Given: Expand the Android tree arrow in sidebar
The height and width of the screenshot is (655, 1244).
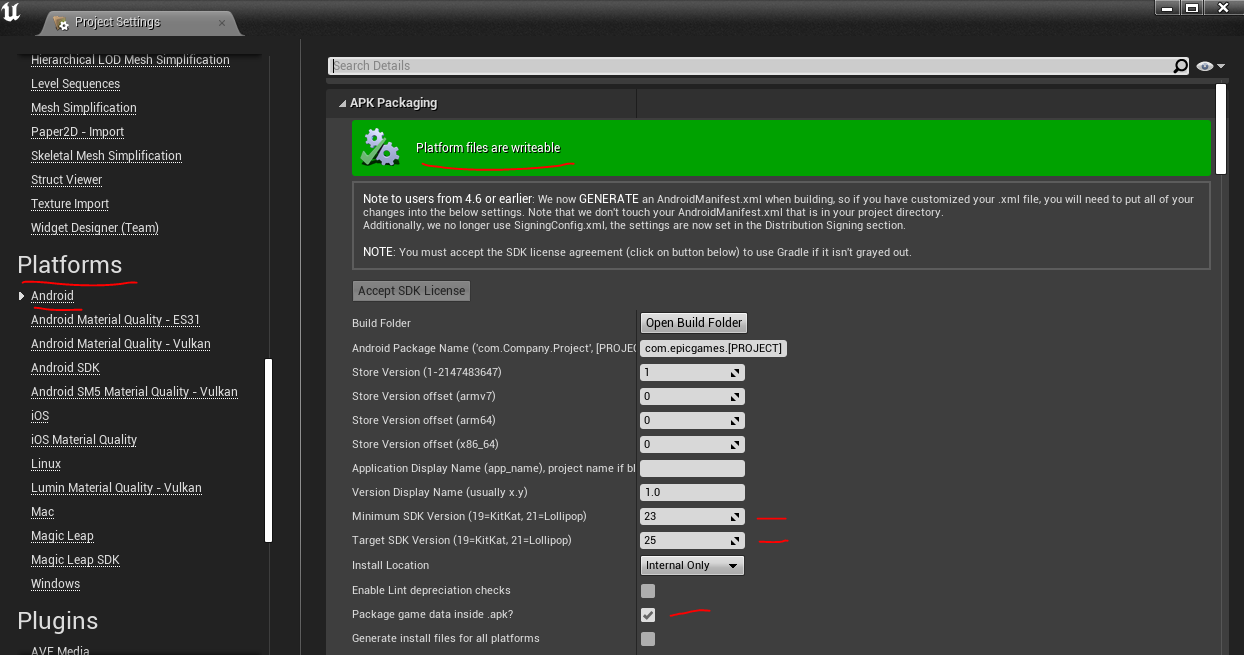Looking at the screenshot, I should [x=21, y=296].
